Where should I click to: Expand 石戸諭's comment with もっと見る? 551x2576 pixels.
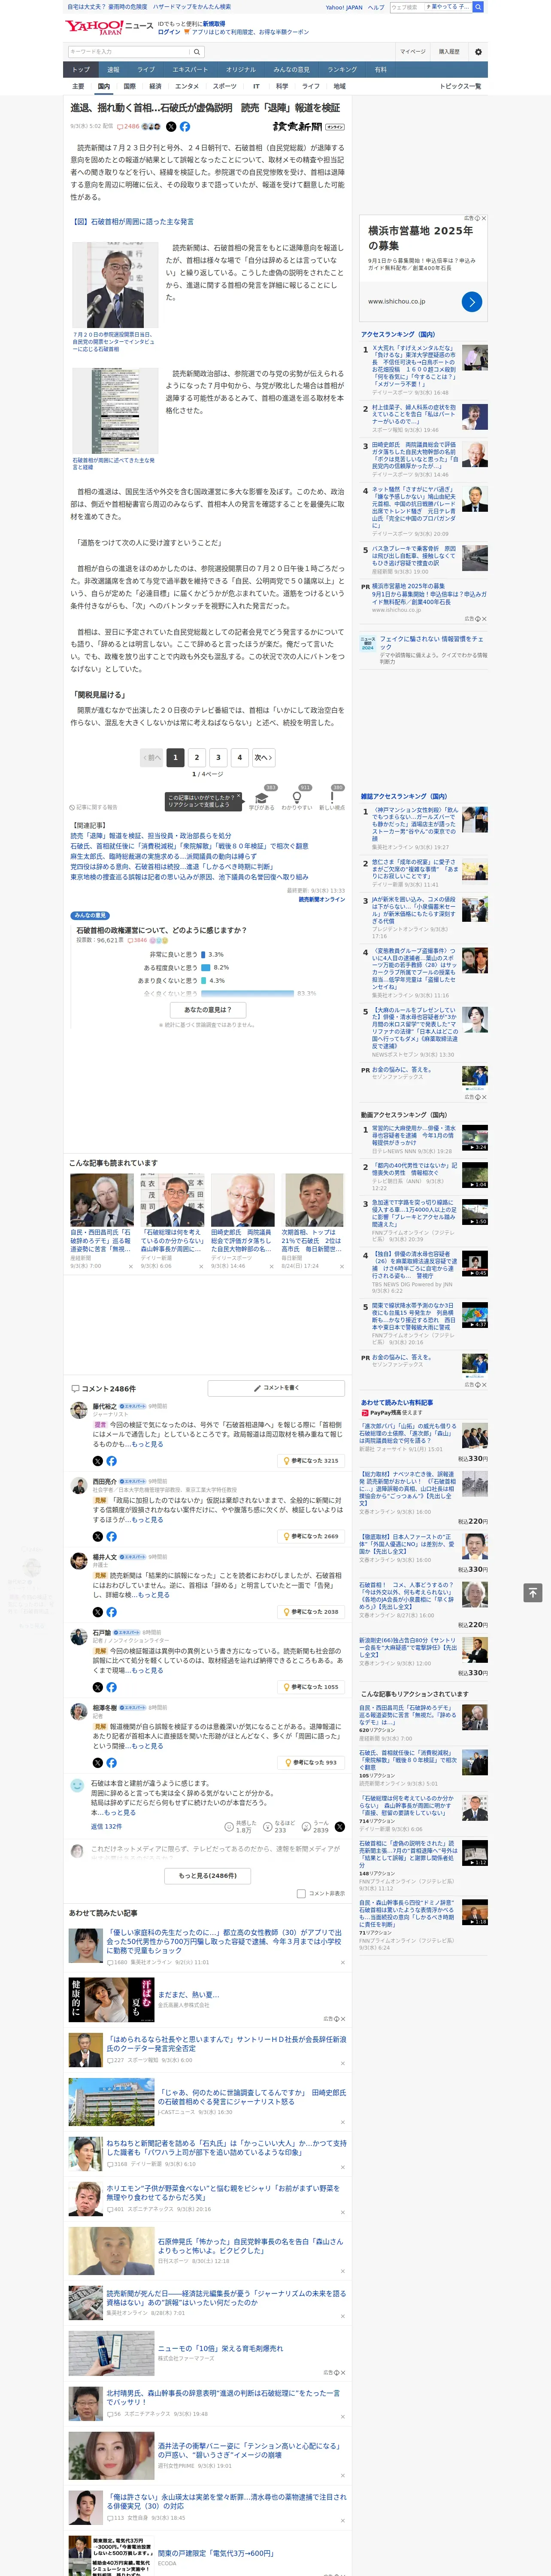point(147,1670)
